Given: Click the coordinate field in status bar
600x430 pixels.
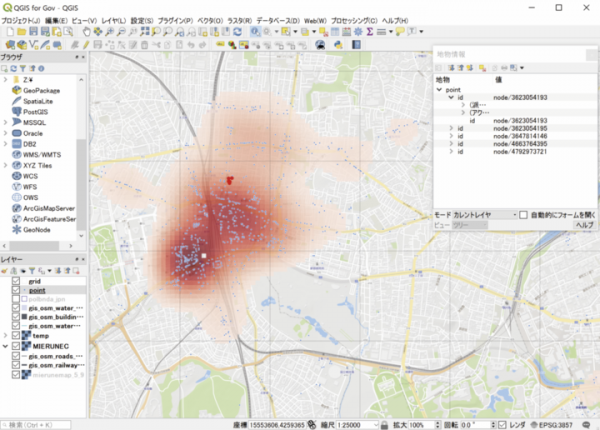Looking at the screenshot, I should click(277, 425).
